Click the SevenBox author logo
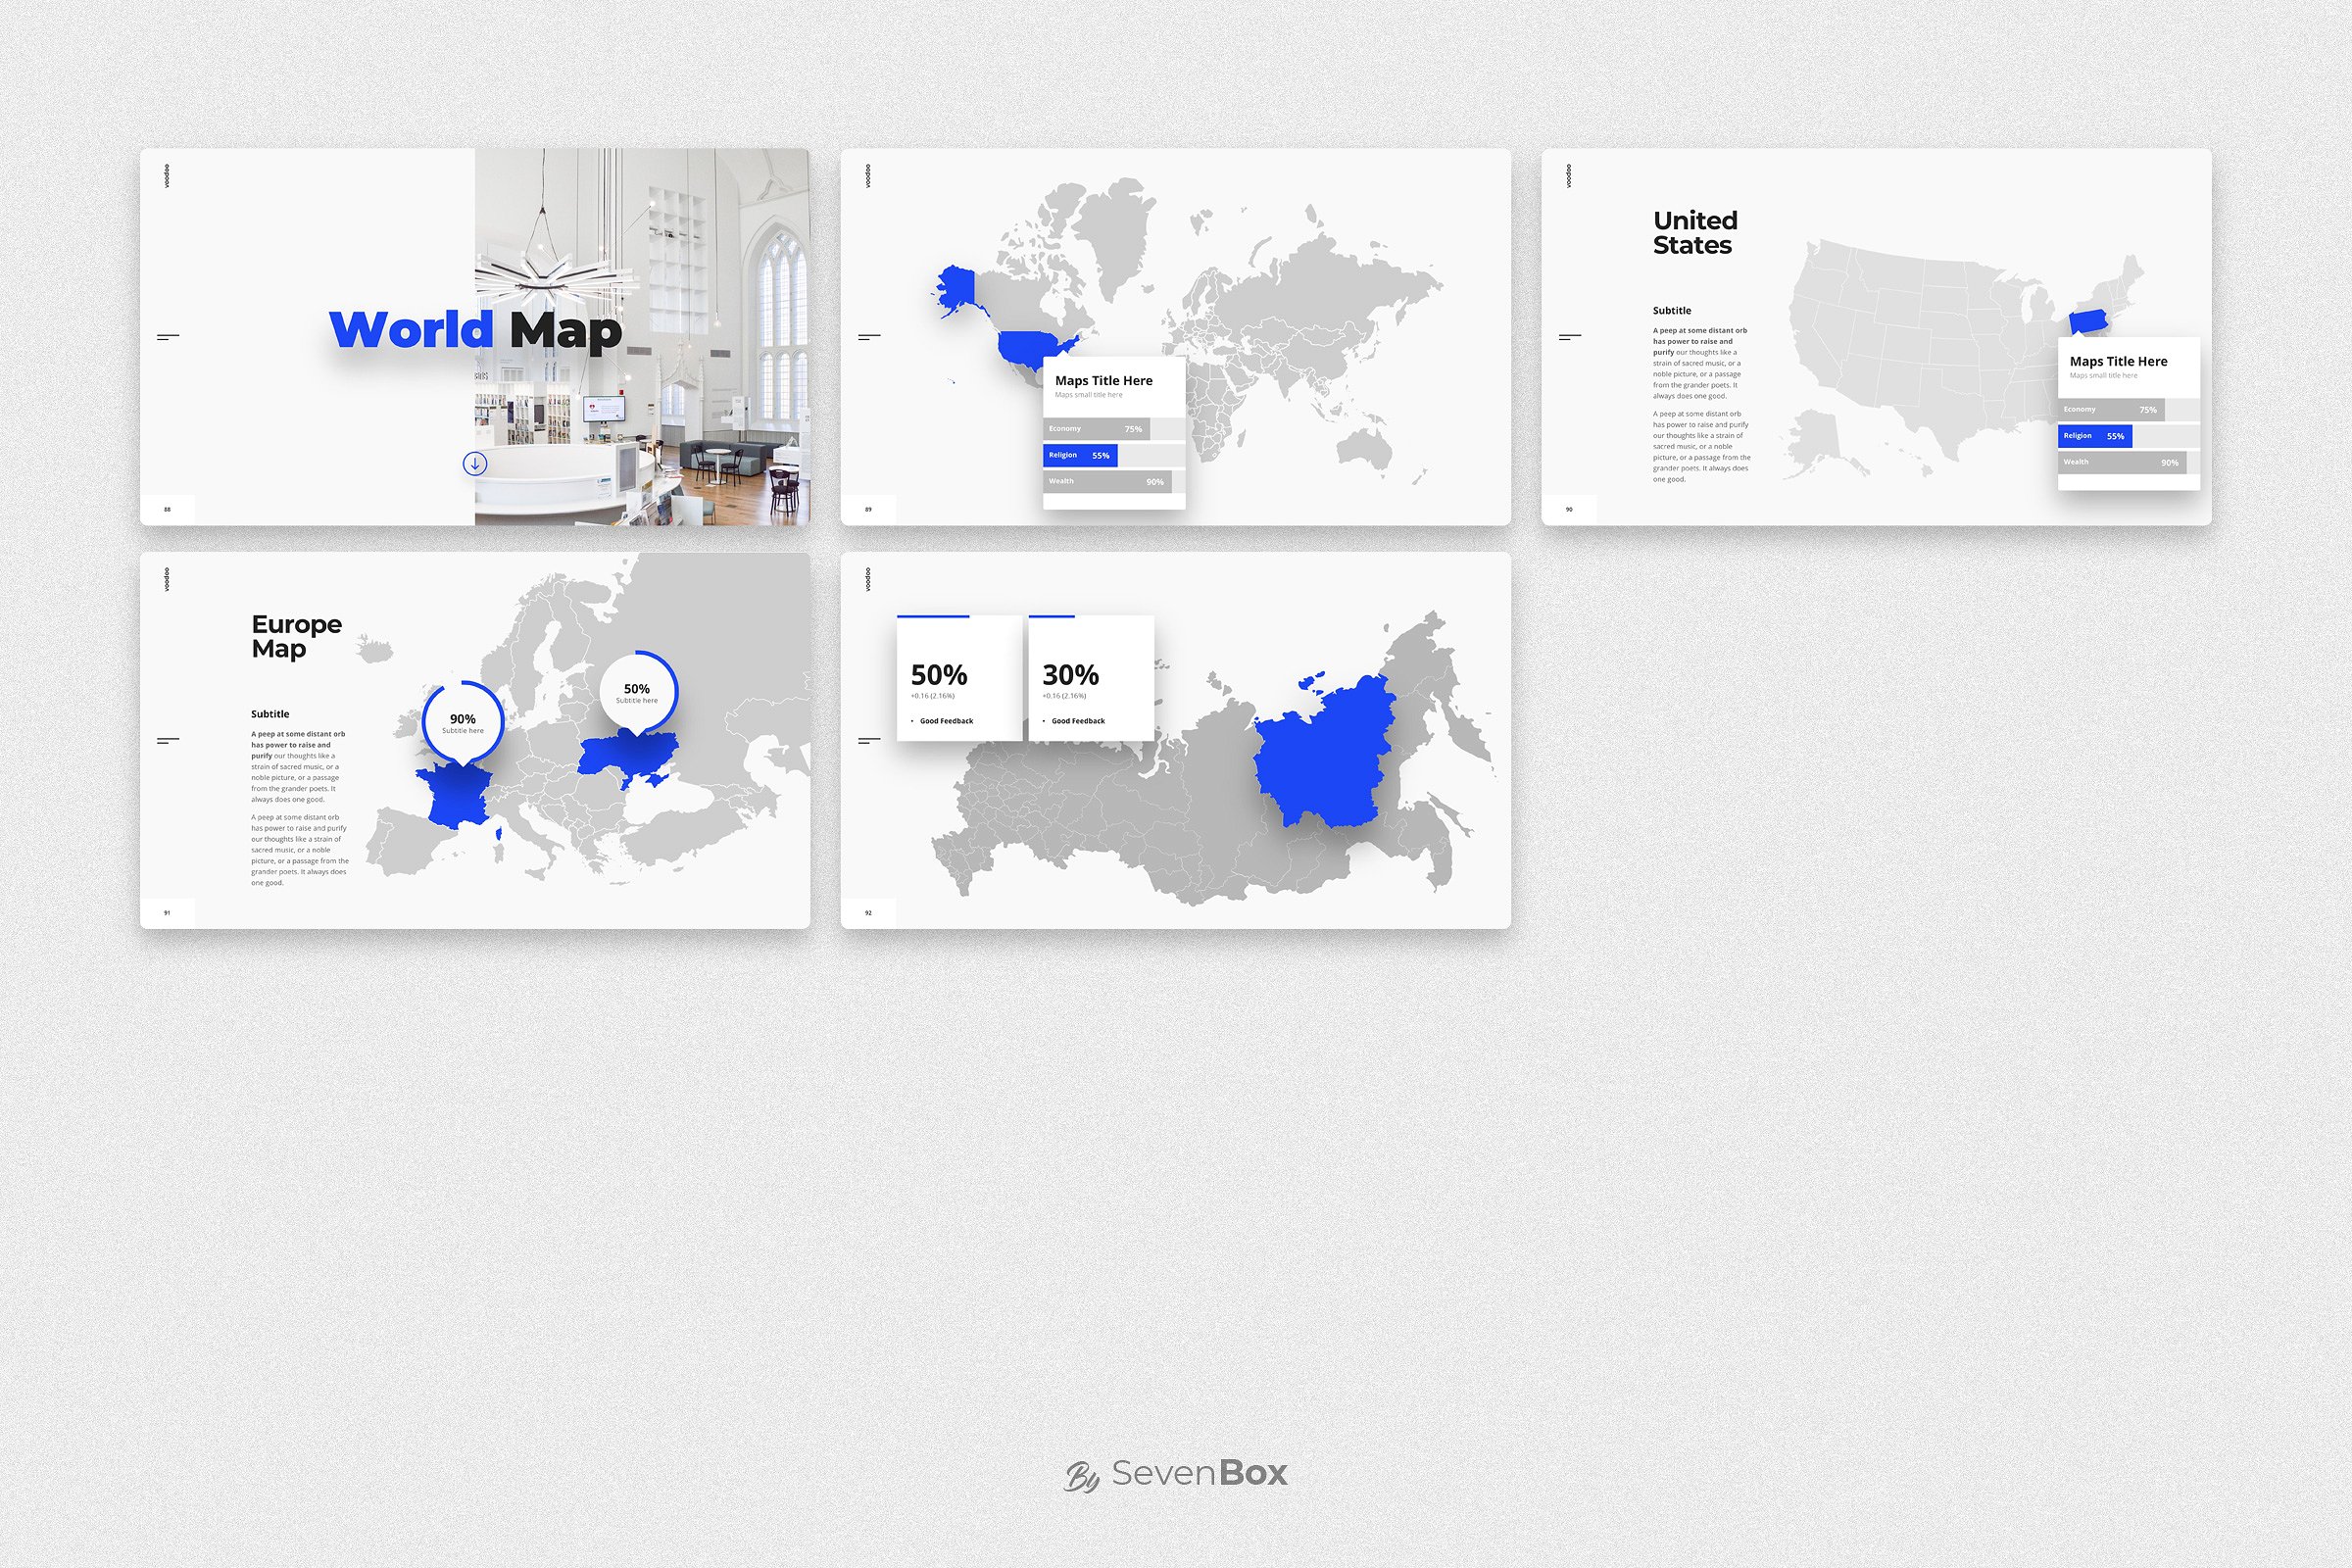Screen dimensions: 2352x1568 point(1176,1473)
